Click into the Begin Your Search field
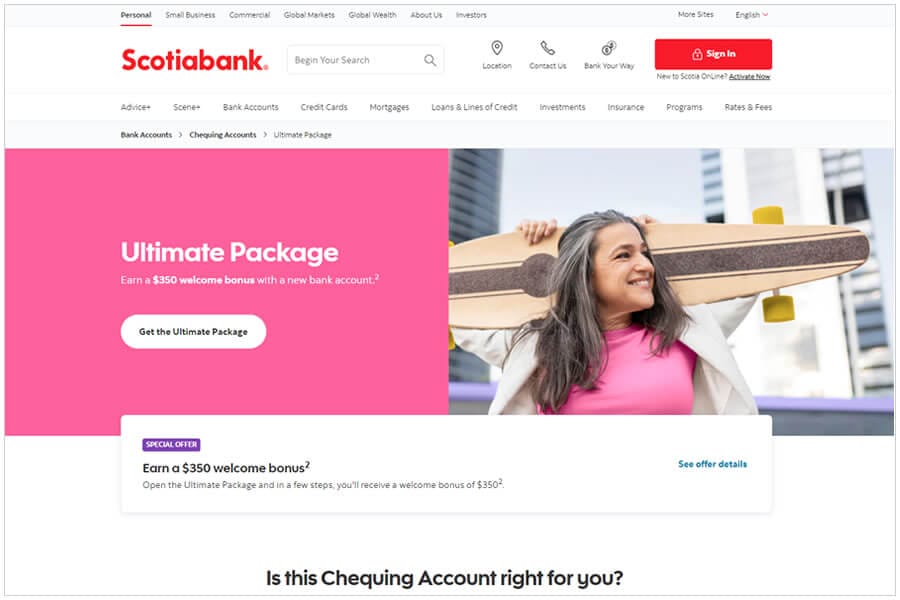The width and height of the screenshot is (900, 600). (356, 60)
